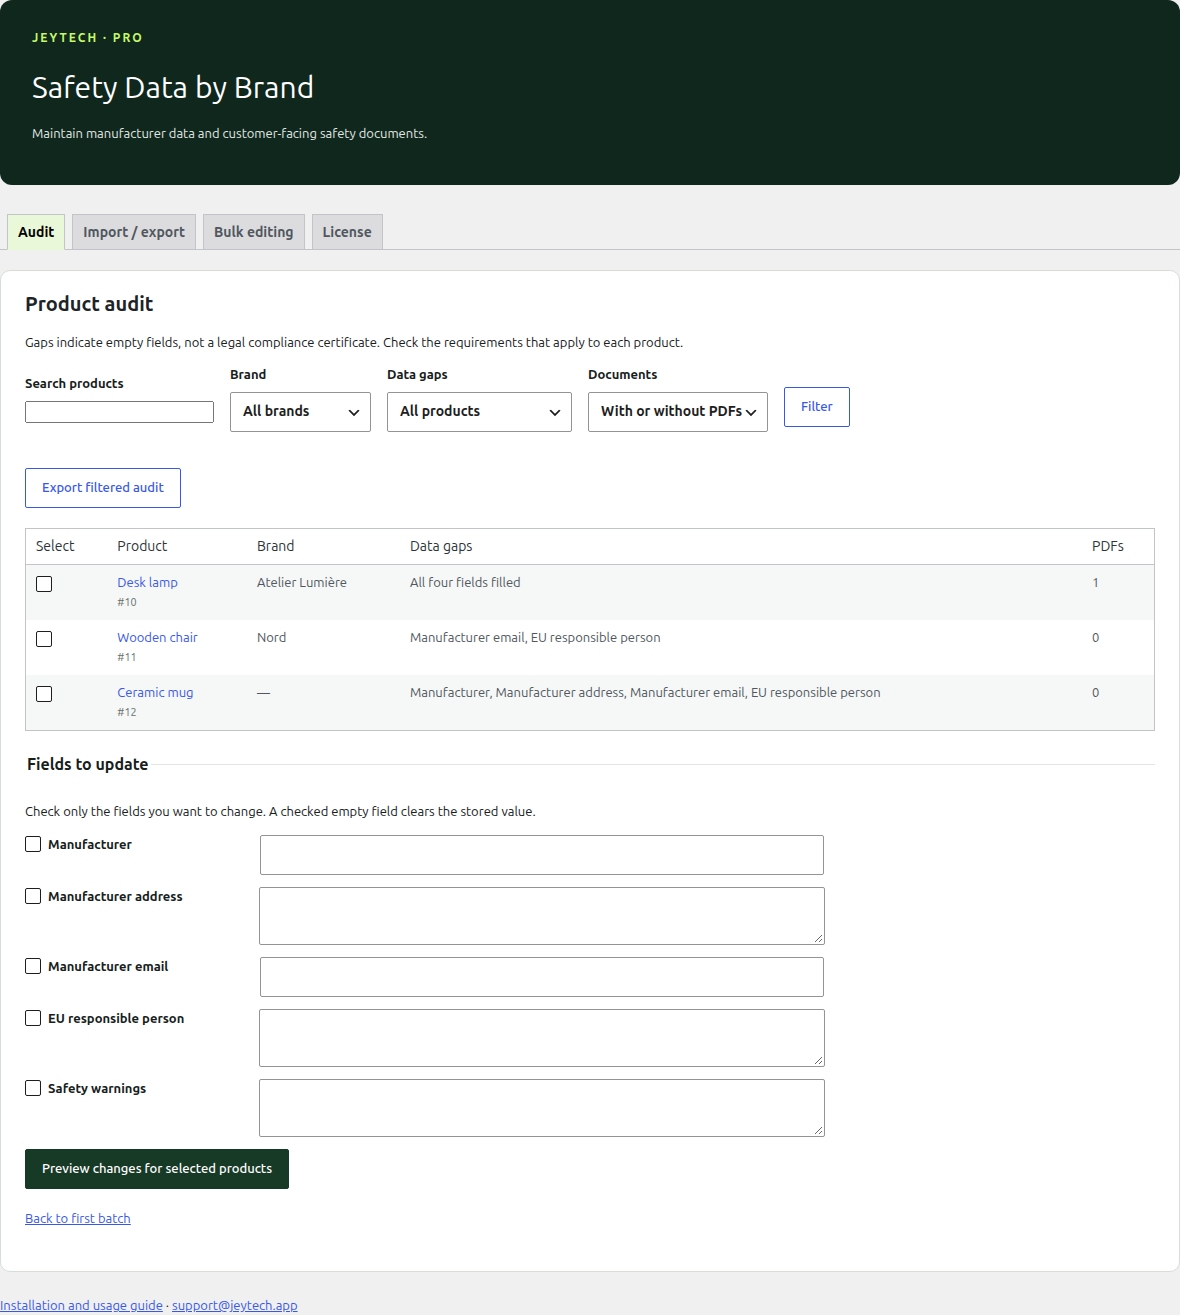Expand the Data gaps All products dropdown
The width and height of the screenshot is (1180, 1315).
[479, 412]
